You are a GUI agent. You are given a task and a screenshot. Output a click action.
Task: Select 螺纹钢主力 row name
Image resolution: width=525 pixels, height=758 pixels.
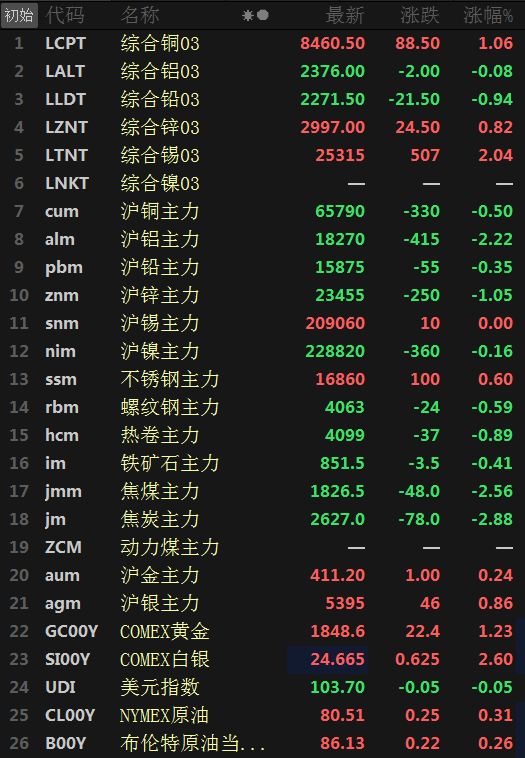point(170,408)
